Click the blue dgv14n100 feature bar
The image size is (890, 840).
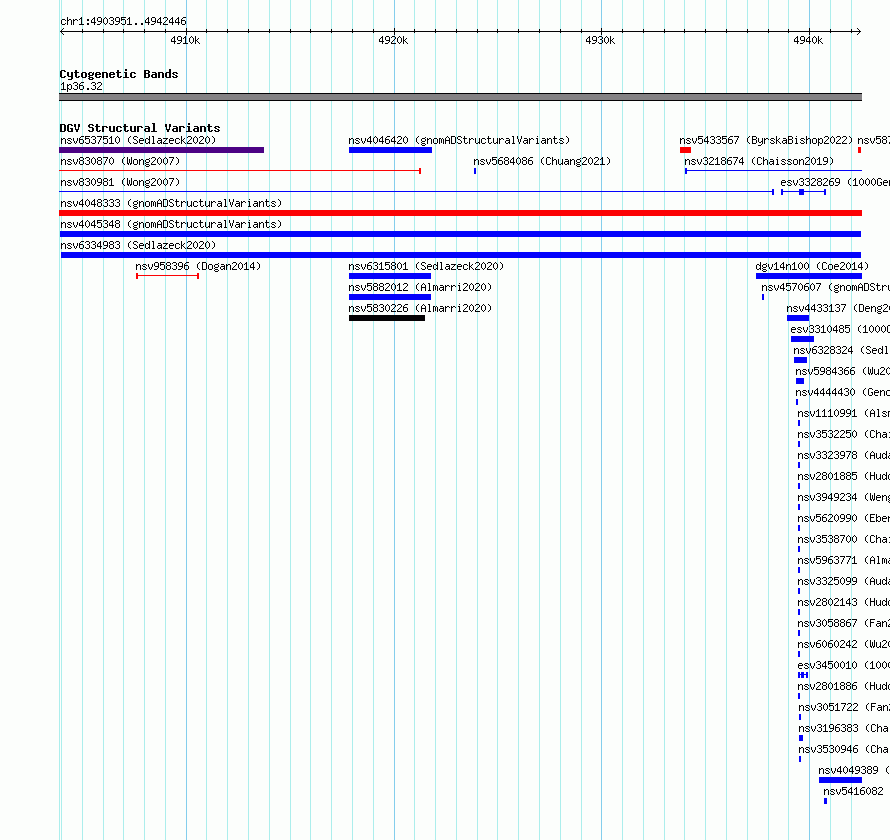809,276
